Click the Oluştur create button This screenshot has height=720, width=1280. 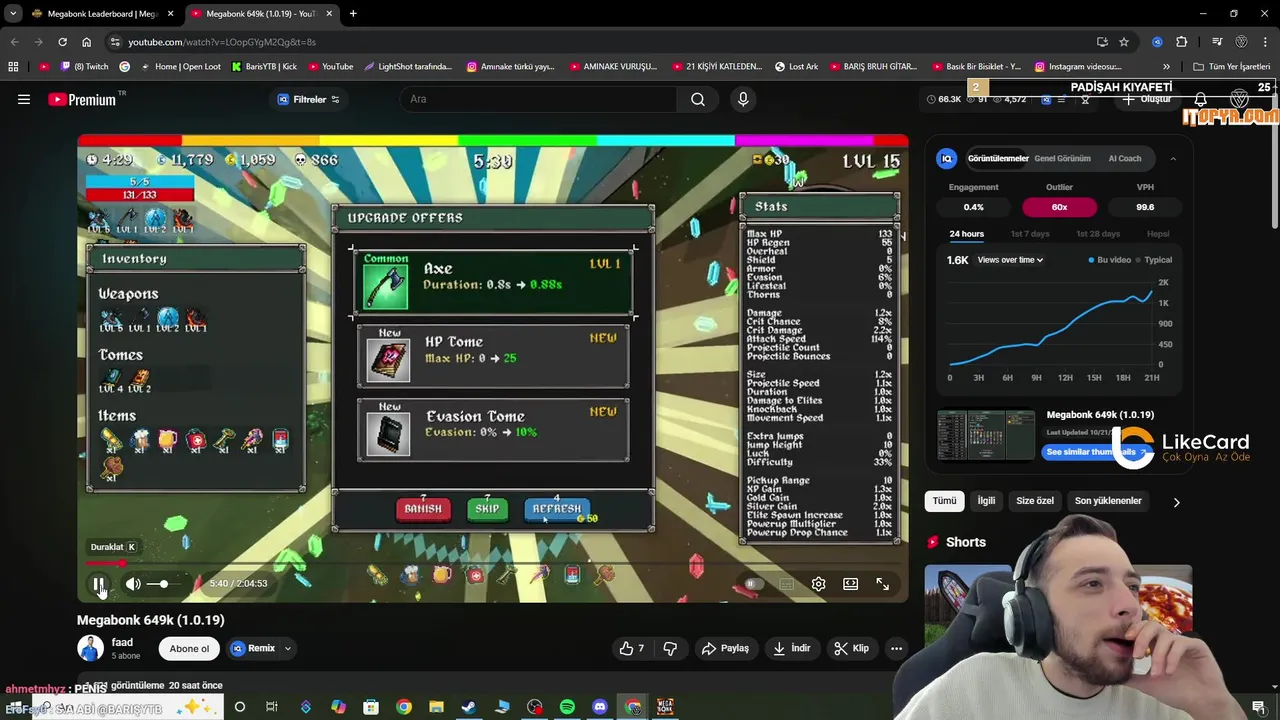[x=1147, y=100]
